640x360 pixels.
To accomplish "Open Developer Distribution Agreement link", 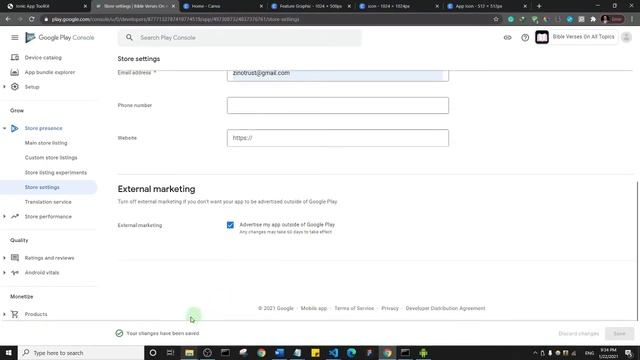I will [445, 308].
